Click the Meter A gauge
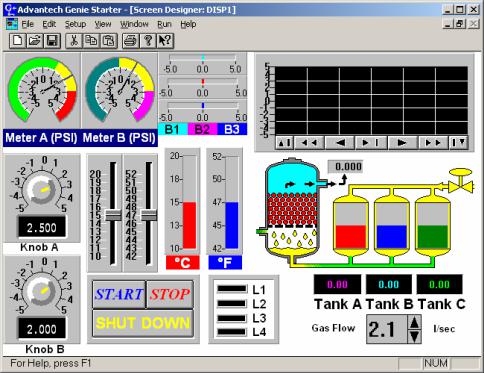The height and width of the screenshot is (373, 484). (42, 91)
